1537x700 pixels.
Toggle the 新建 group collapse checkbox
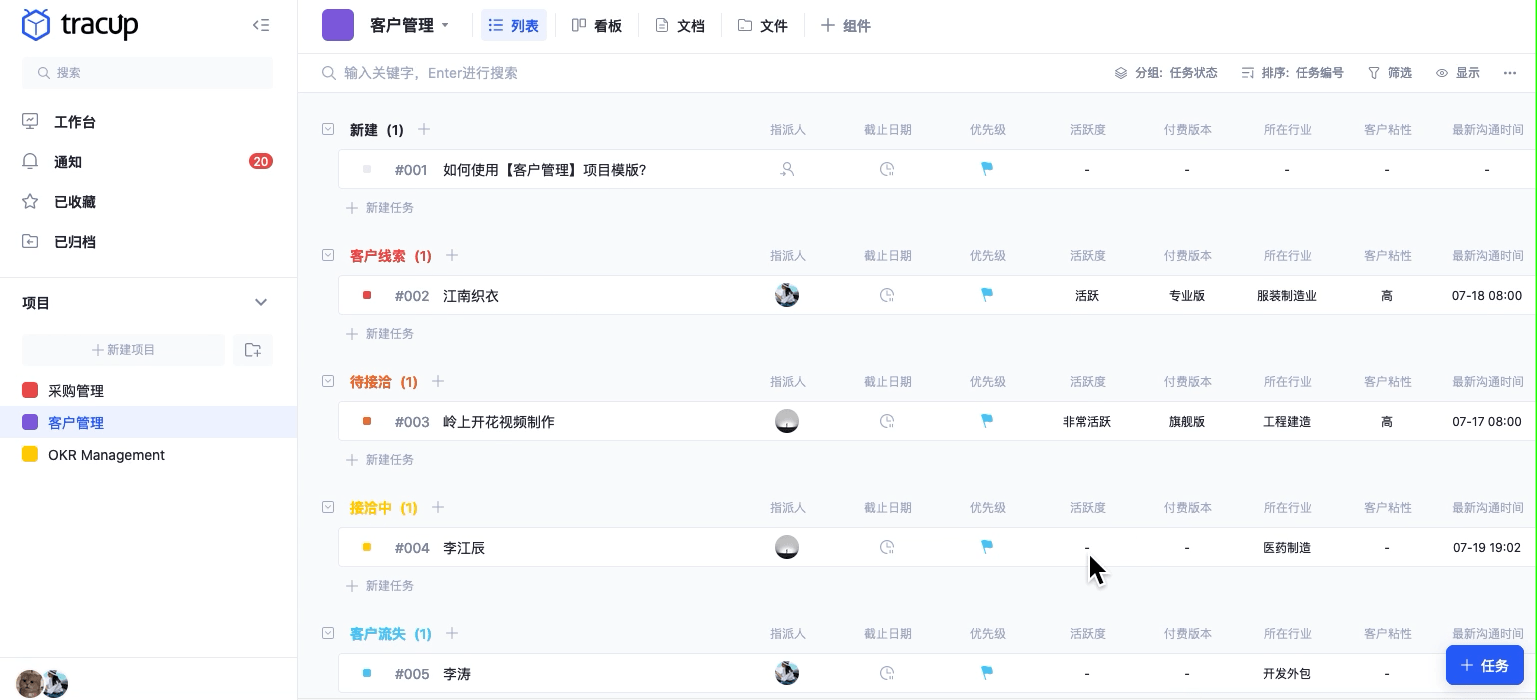coord(328,129)
